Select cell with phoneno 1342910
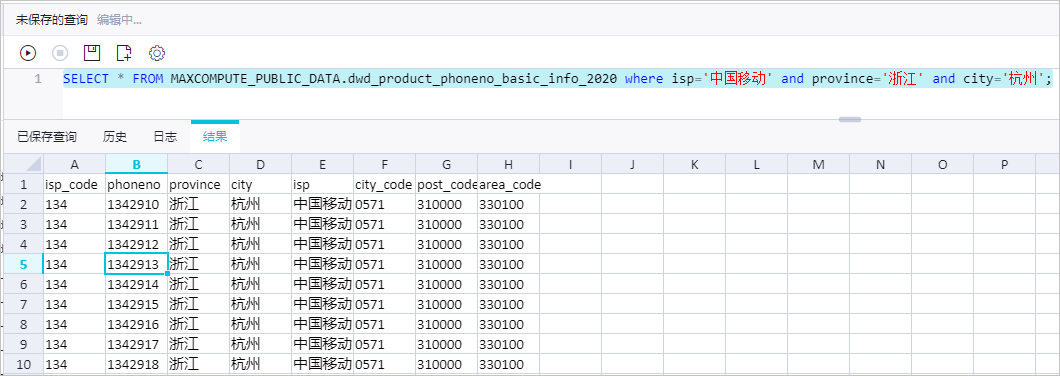 point(137,204)
